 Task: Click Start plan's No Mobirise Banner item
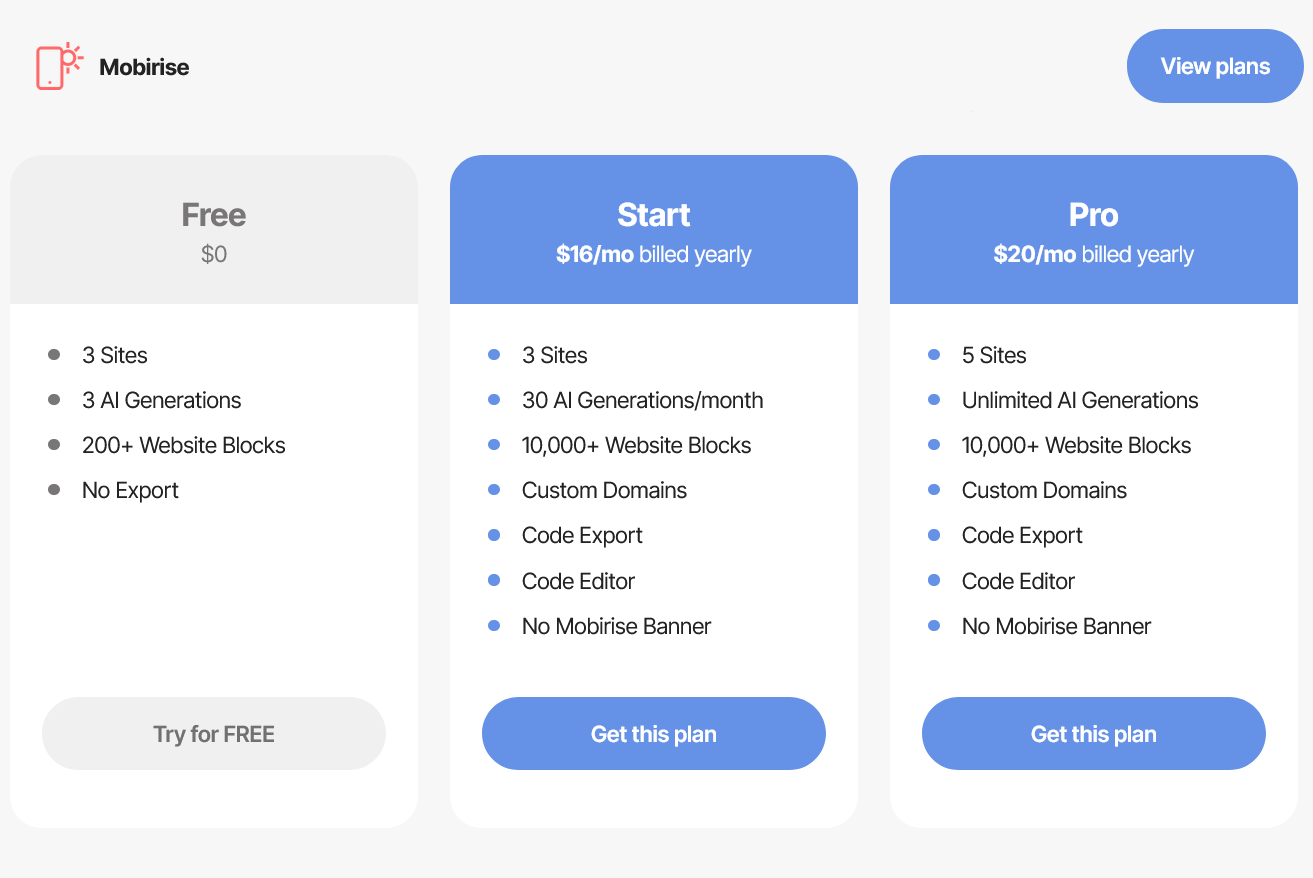616,626
